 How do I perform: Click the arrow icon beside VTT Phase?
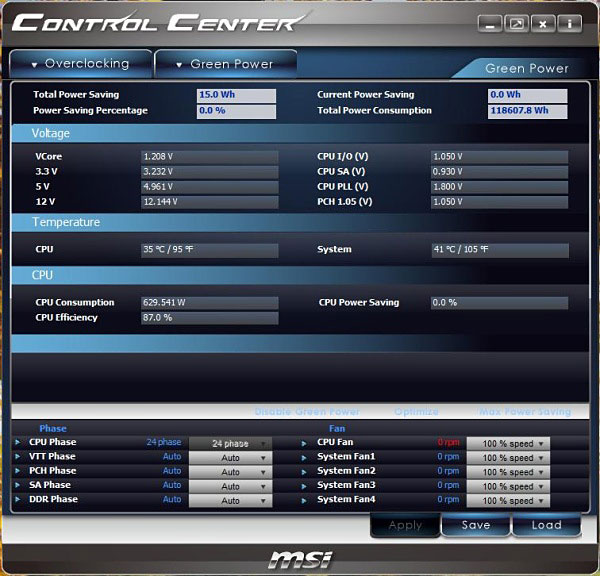(x=18, y=457)
